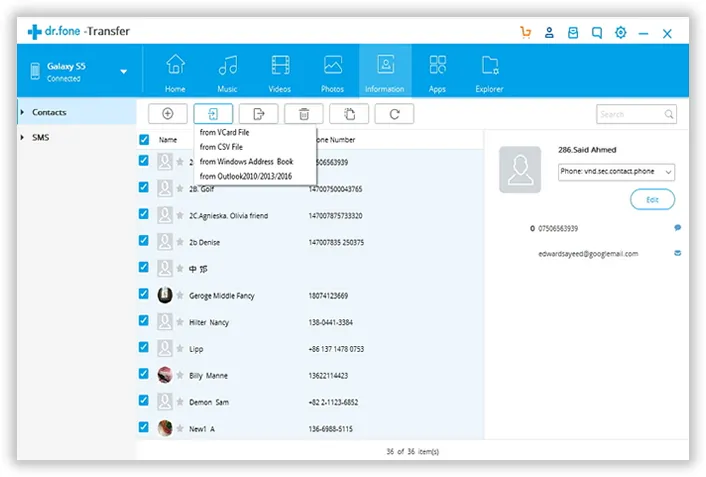Open the user account icon

coord(549,32)
